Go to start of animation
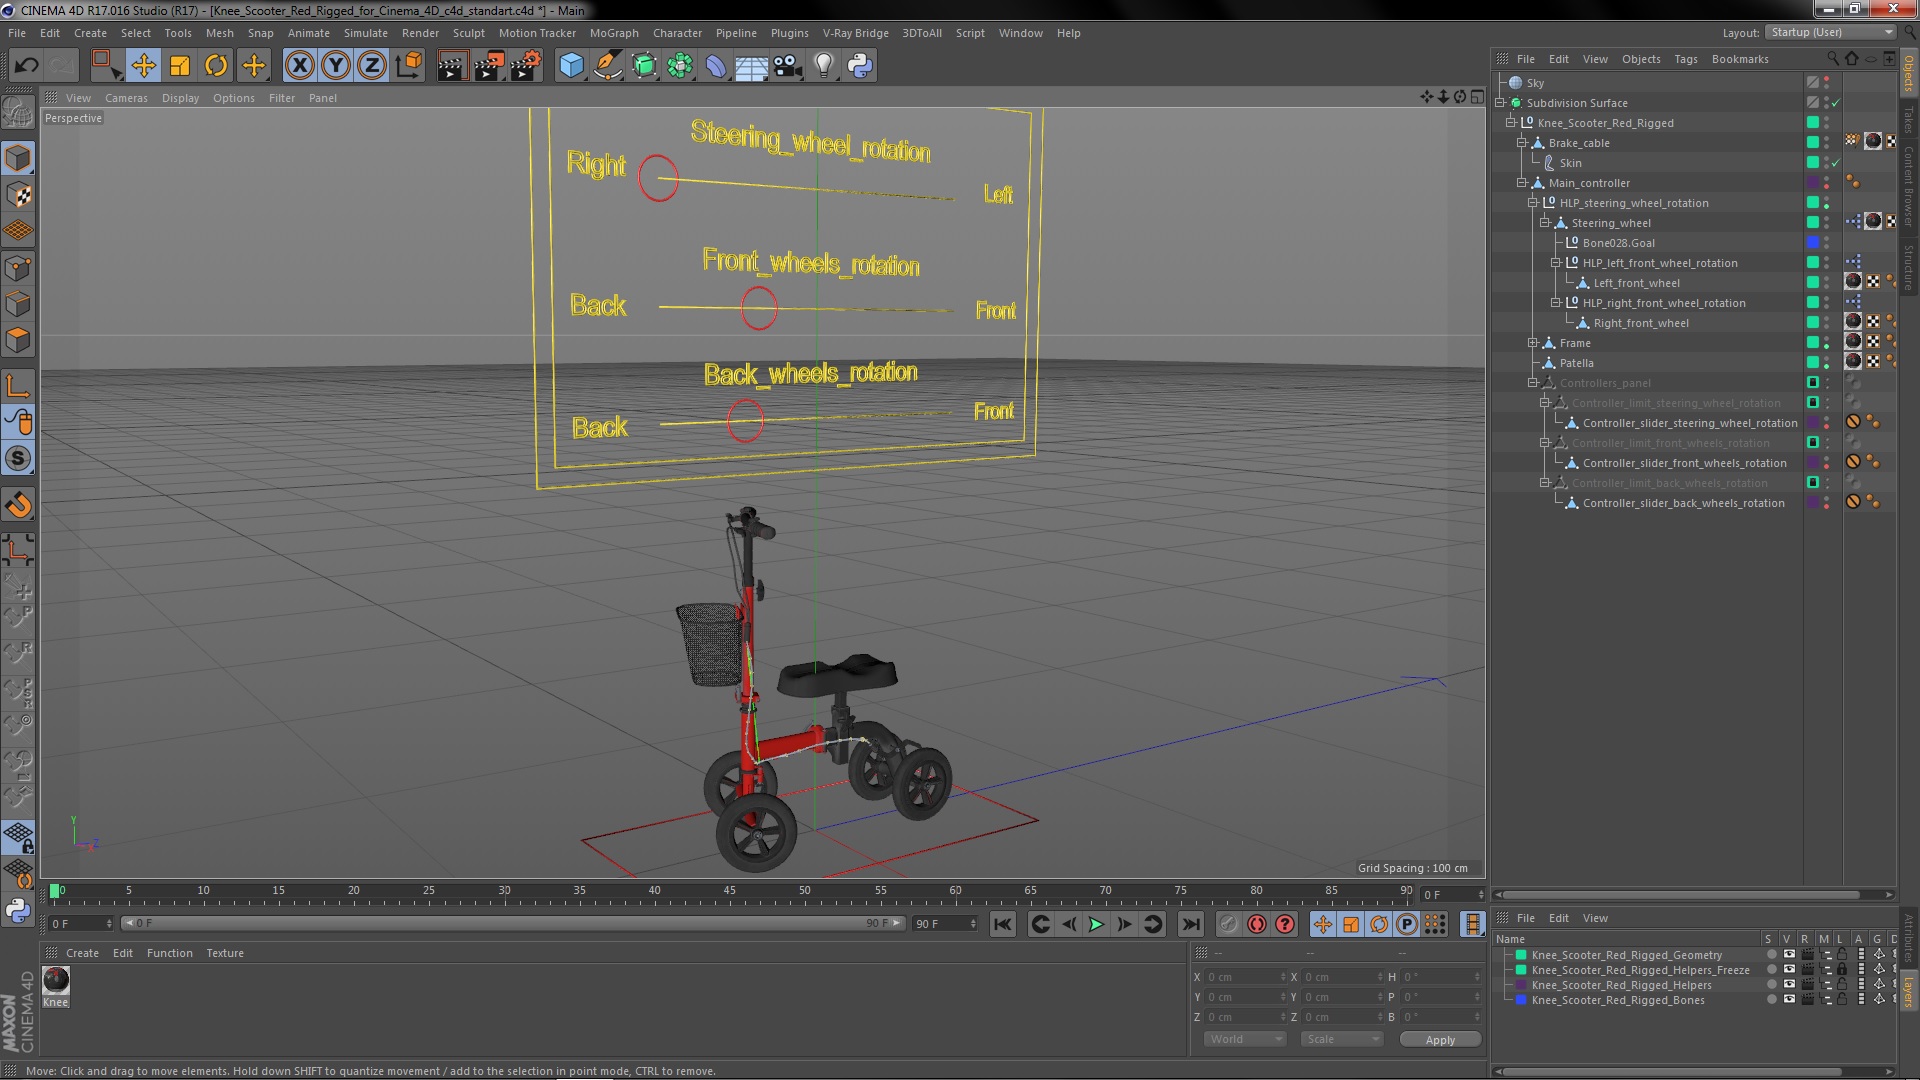Screen dimensions: 1920x1080 point(1002,925)
